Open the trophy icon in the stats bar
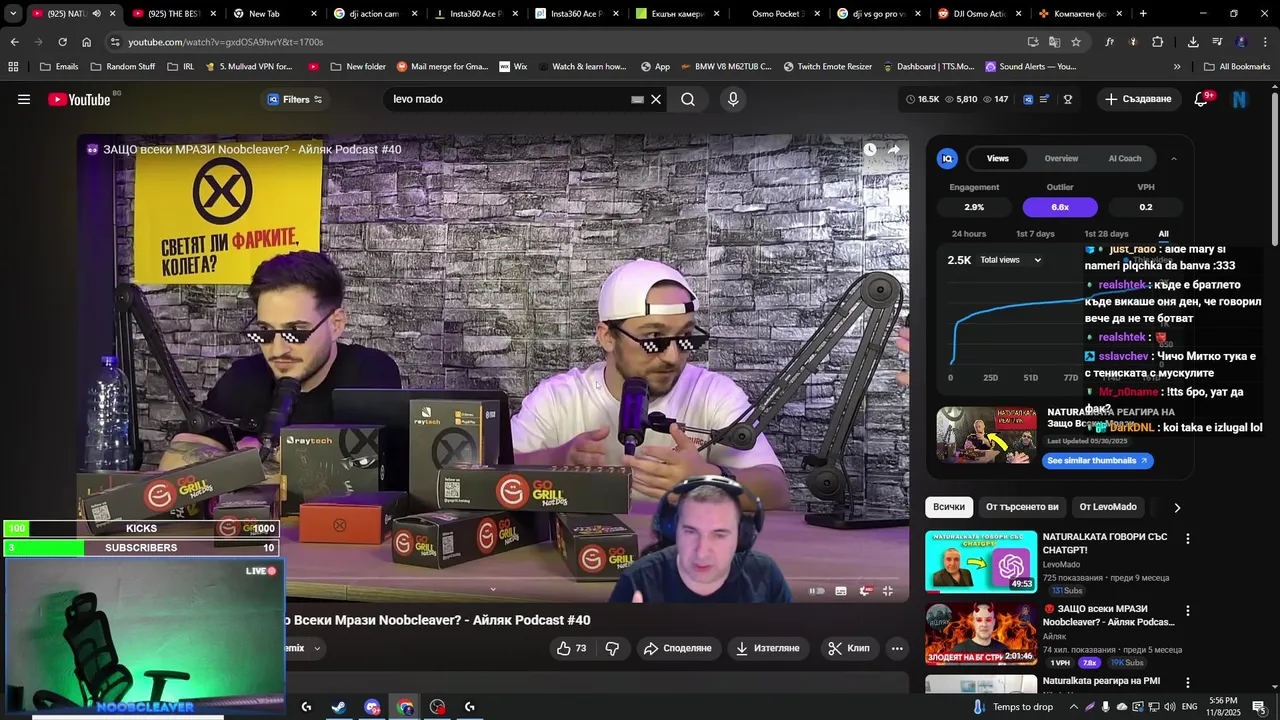The height and width of the screenshot is (720, 1280). tap(1068, 99)
